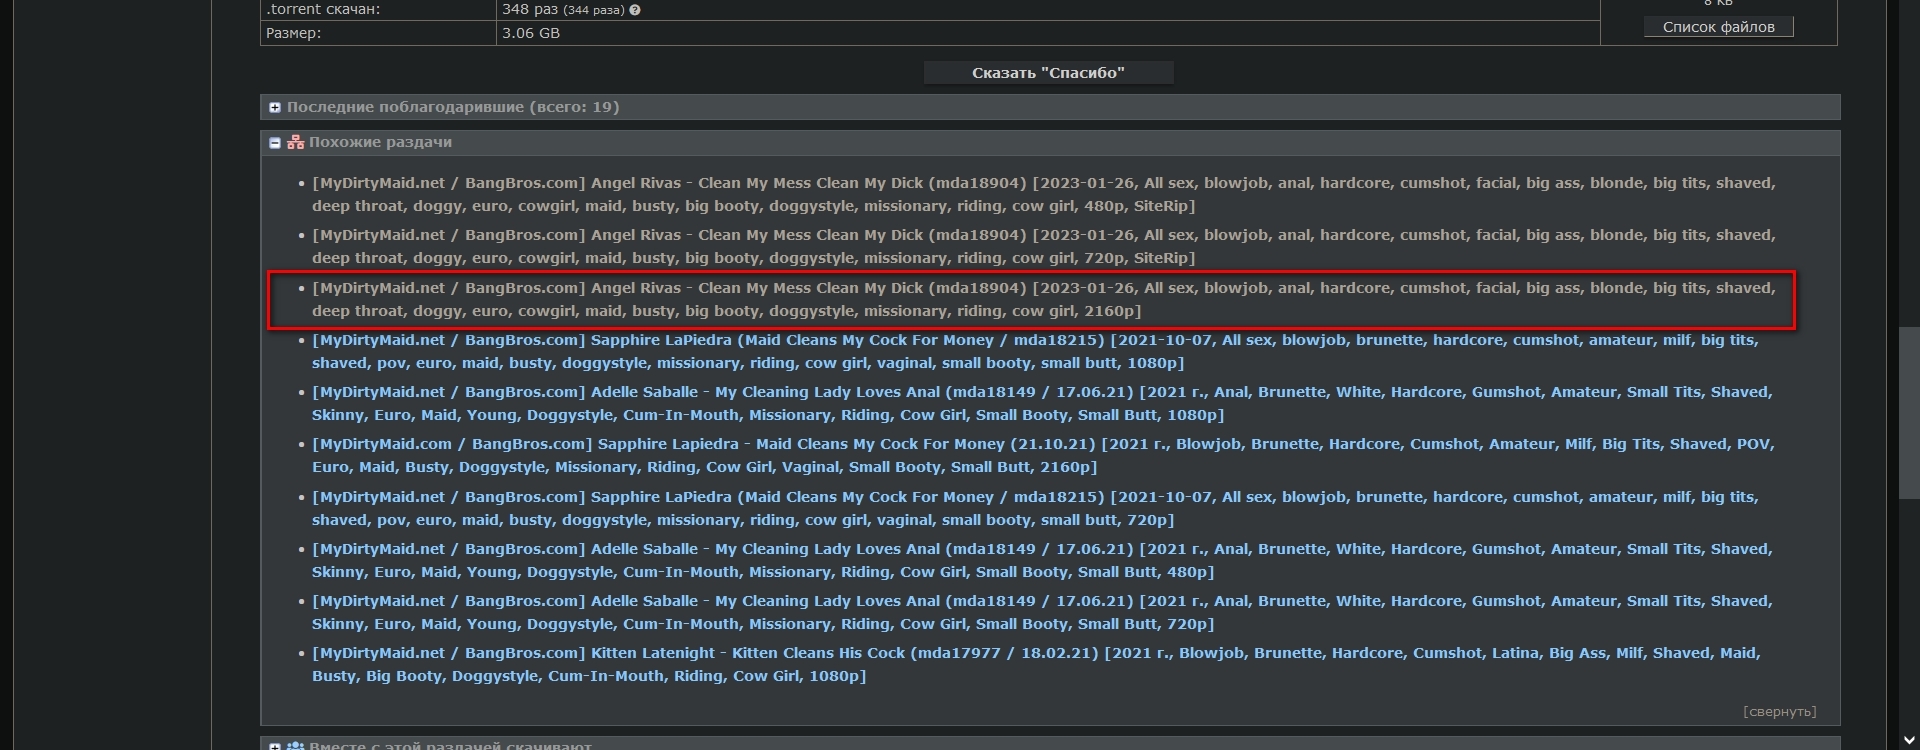Viewport: 1920px width, 750px height.
Task: Click the help question-mark icon beside 344 раза
Action: 635,10
